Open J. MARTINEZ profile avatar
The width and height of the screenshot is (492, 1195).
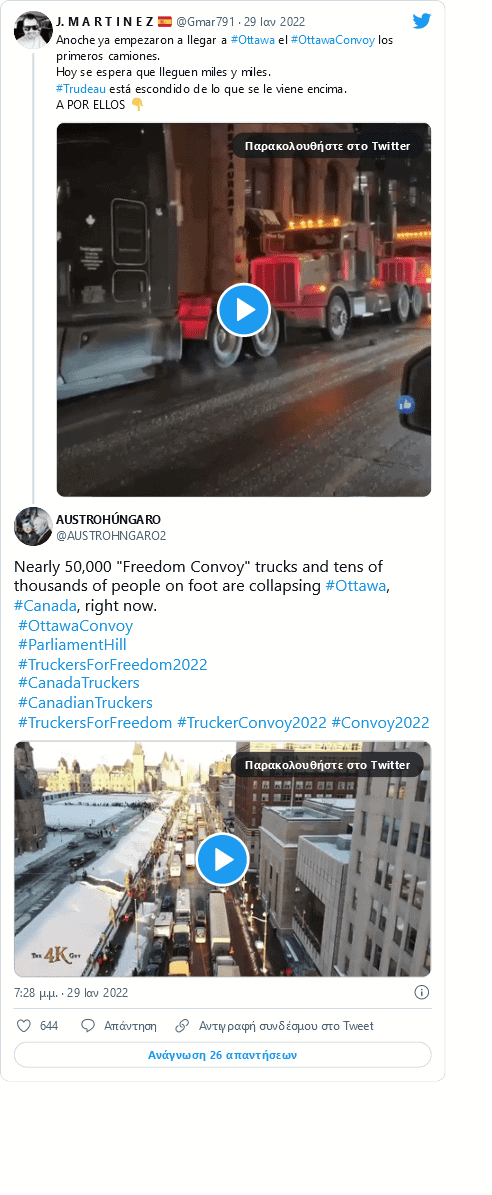click(34, 30)
